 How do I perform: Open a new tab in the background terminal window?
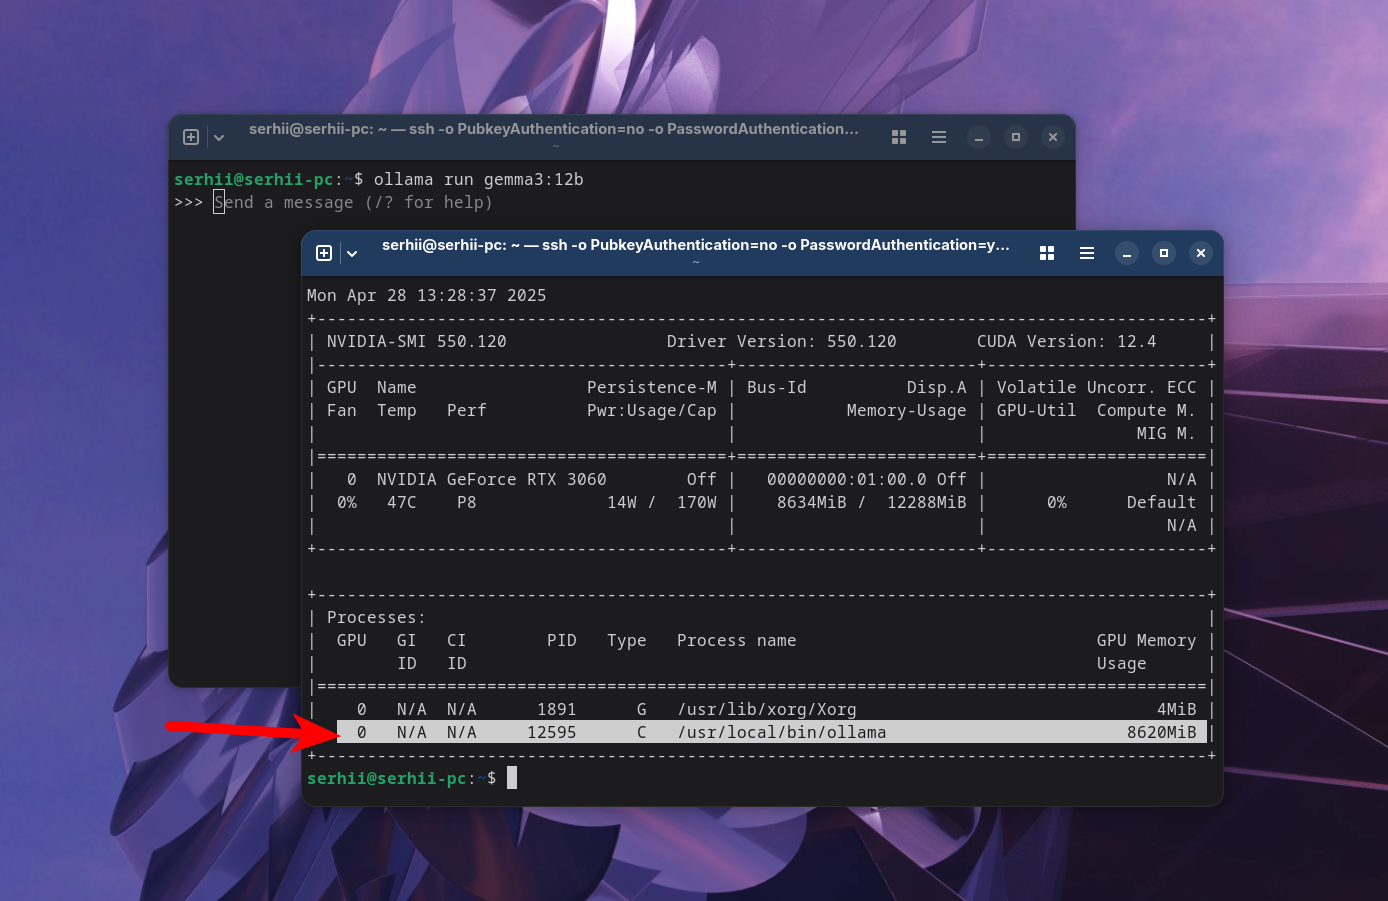[190, 137]
